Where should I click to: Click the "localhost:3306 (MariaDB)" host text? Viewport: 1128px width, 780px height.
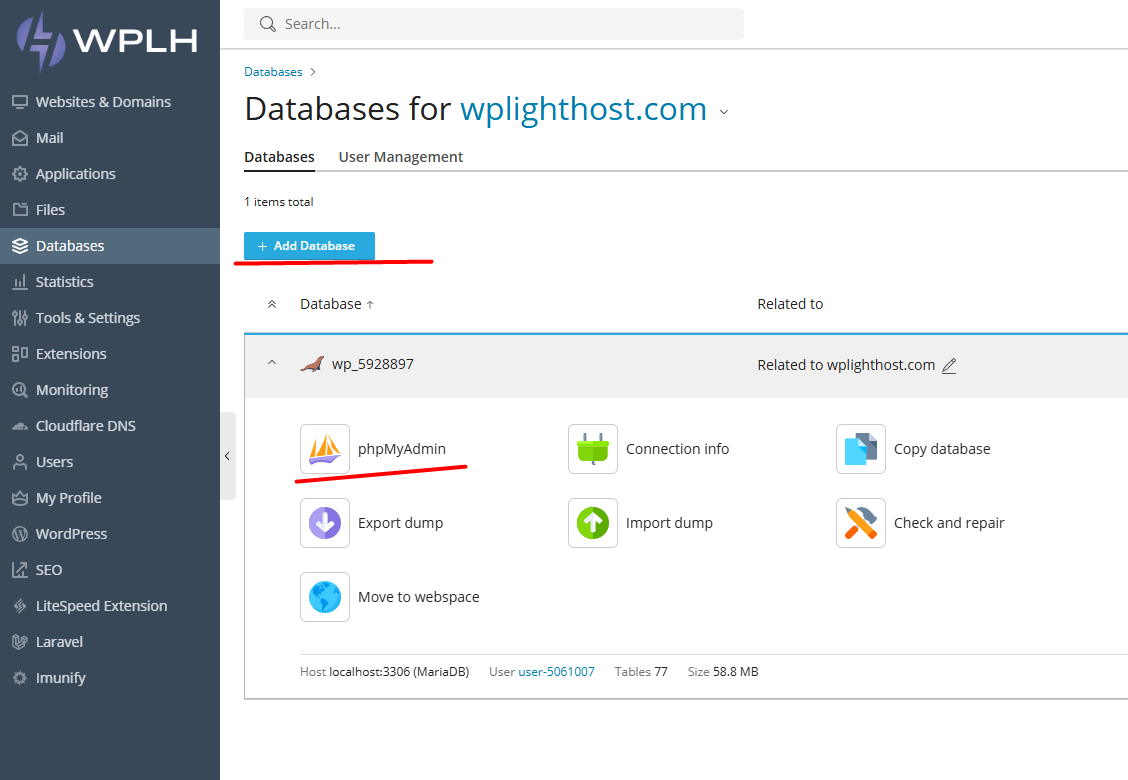tap(399, 672)
